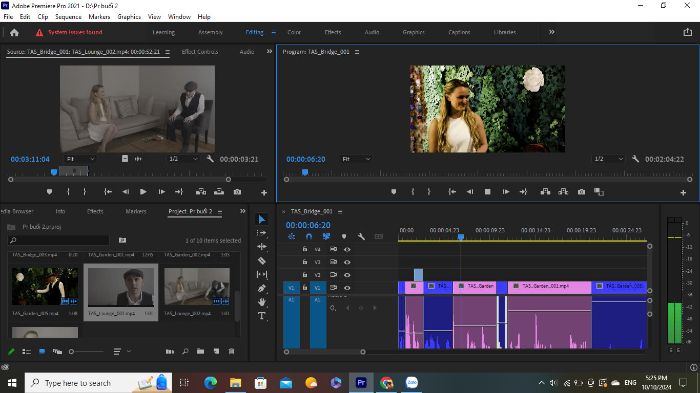Play the Source monitor clip

(143, 192)
